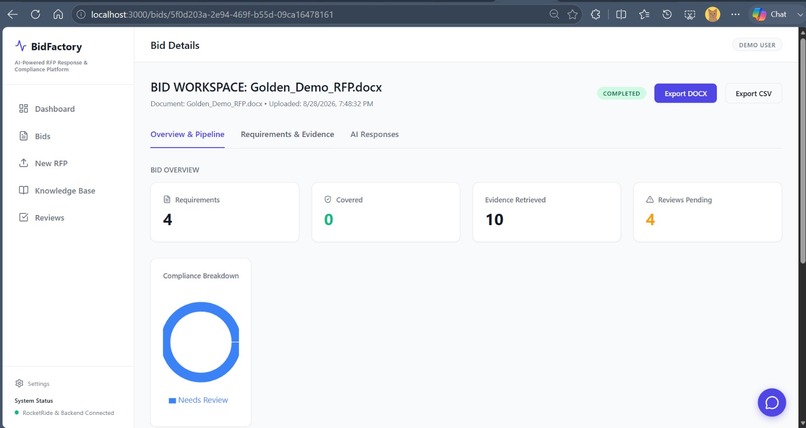Switch to the AI Responses tab
Screen dimensions: 806x428
coord(374,135)
